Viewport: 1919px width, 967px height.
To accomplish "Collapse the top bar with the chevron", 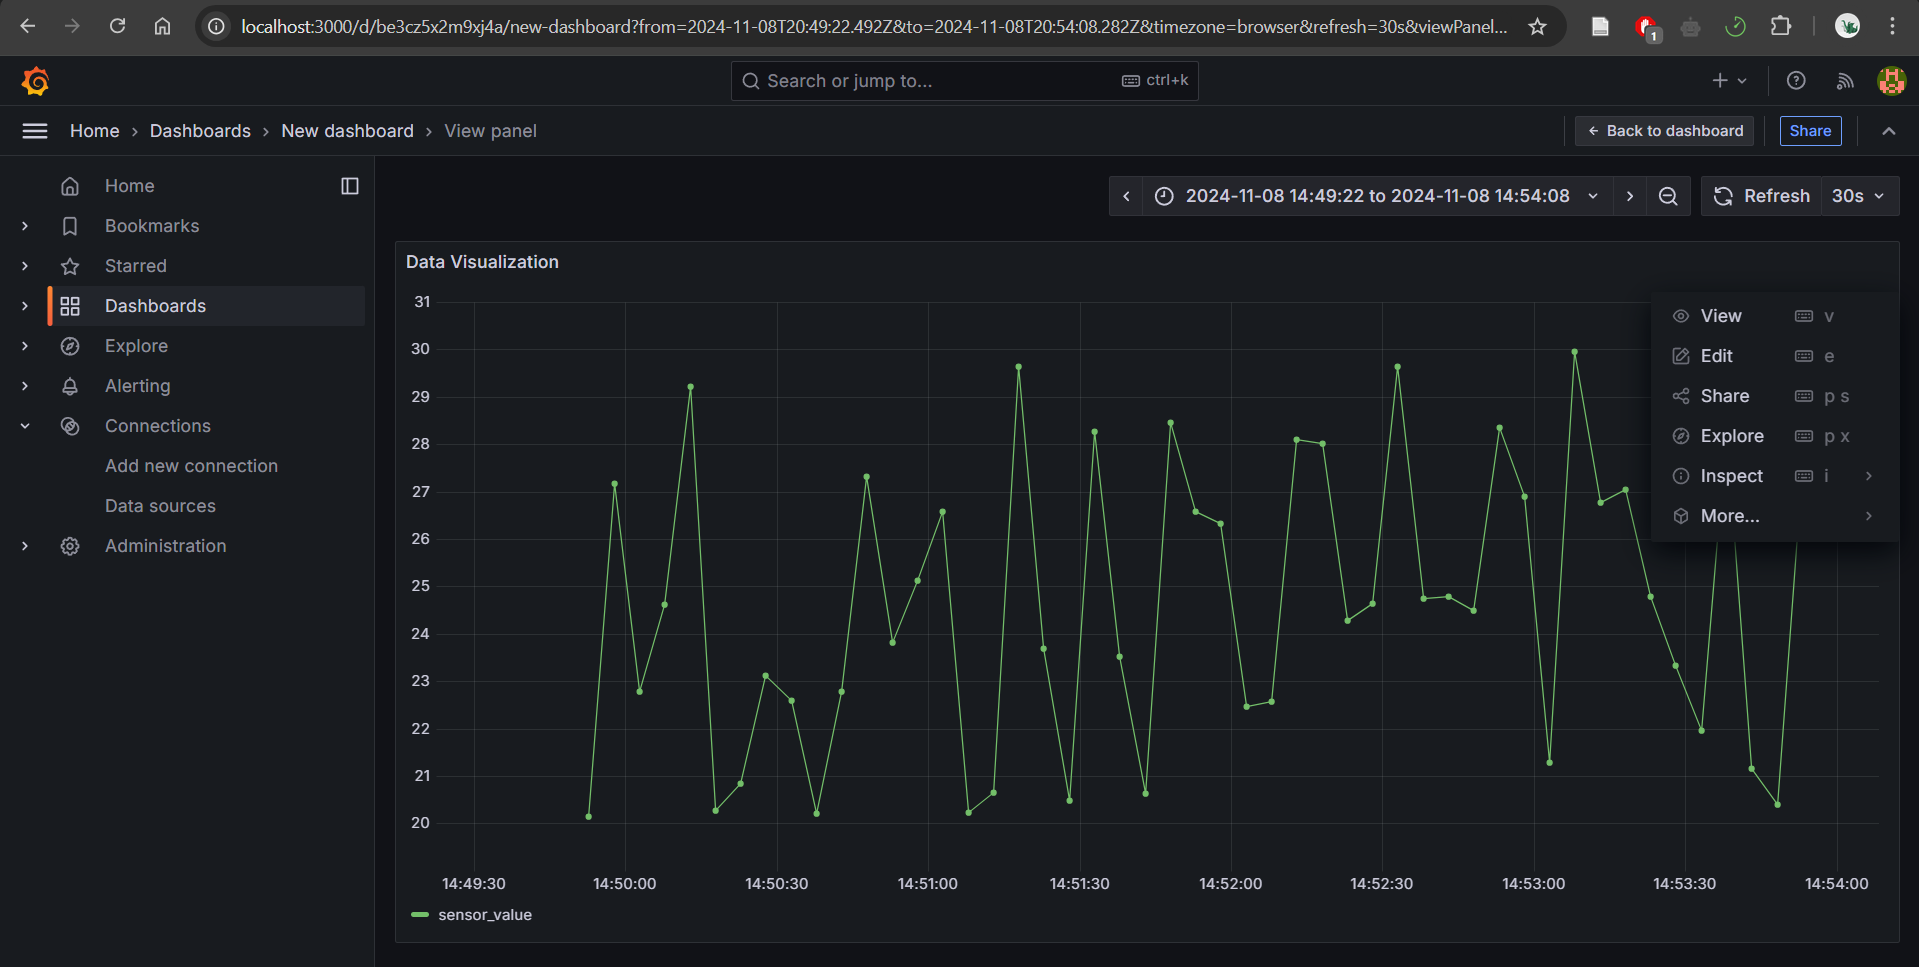I will tap(1888, 131).
